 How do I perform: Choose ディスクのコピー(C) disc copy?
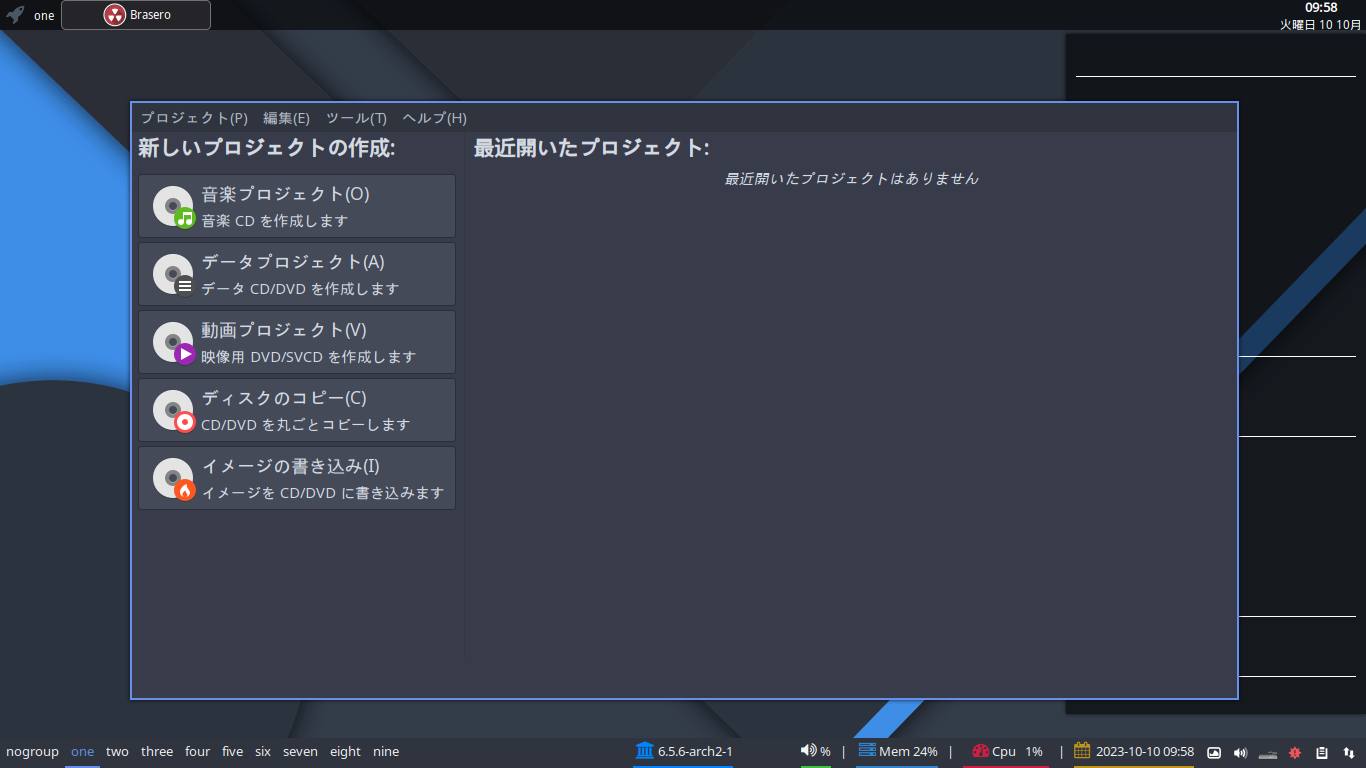(x=297, y=410)
